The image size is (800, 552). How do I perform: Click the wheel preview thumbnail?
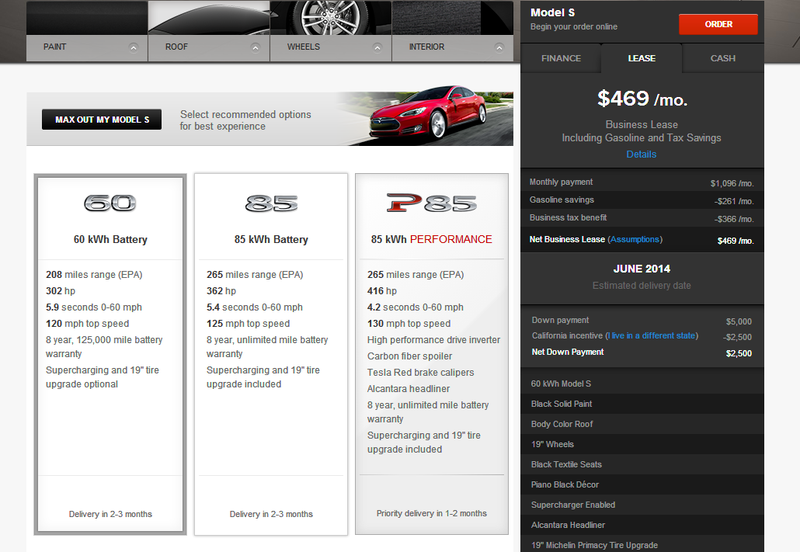pyautogui.click(x=331, y=18)
